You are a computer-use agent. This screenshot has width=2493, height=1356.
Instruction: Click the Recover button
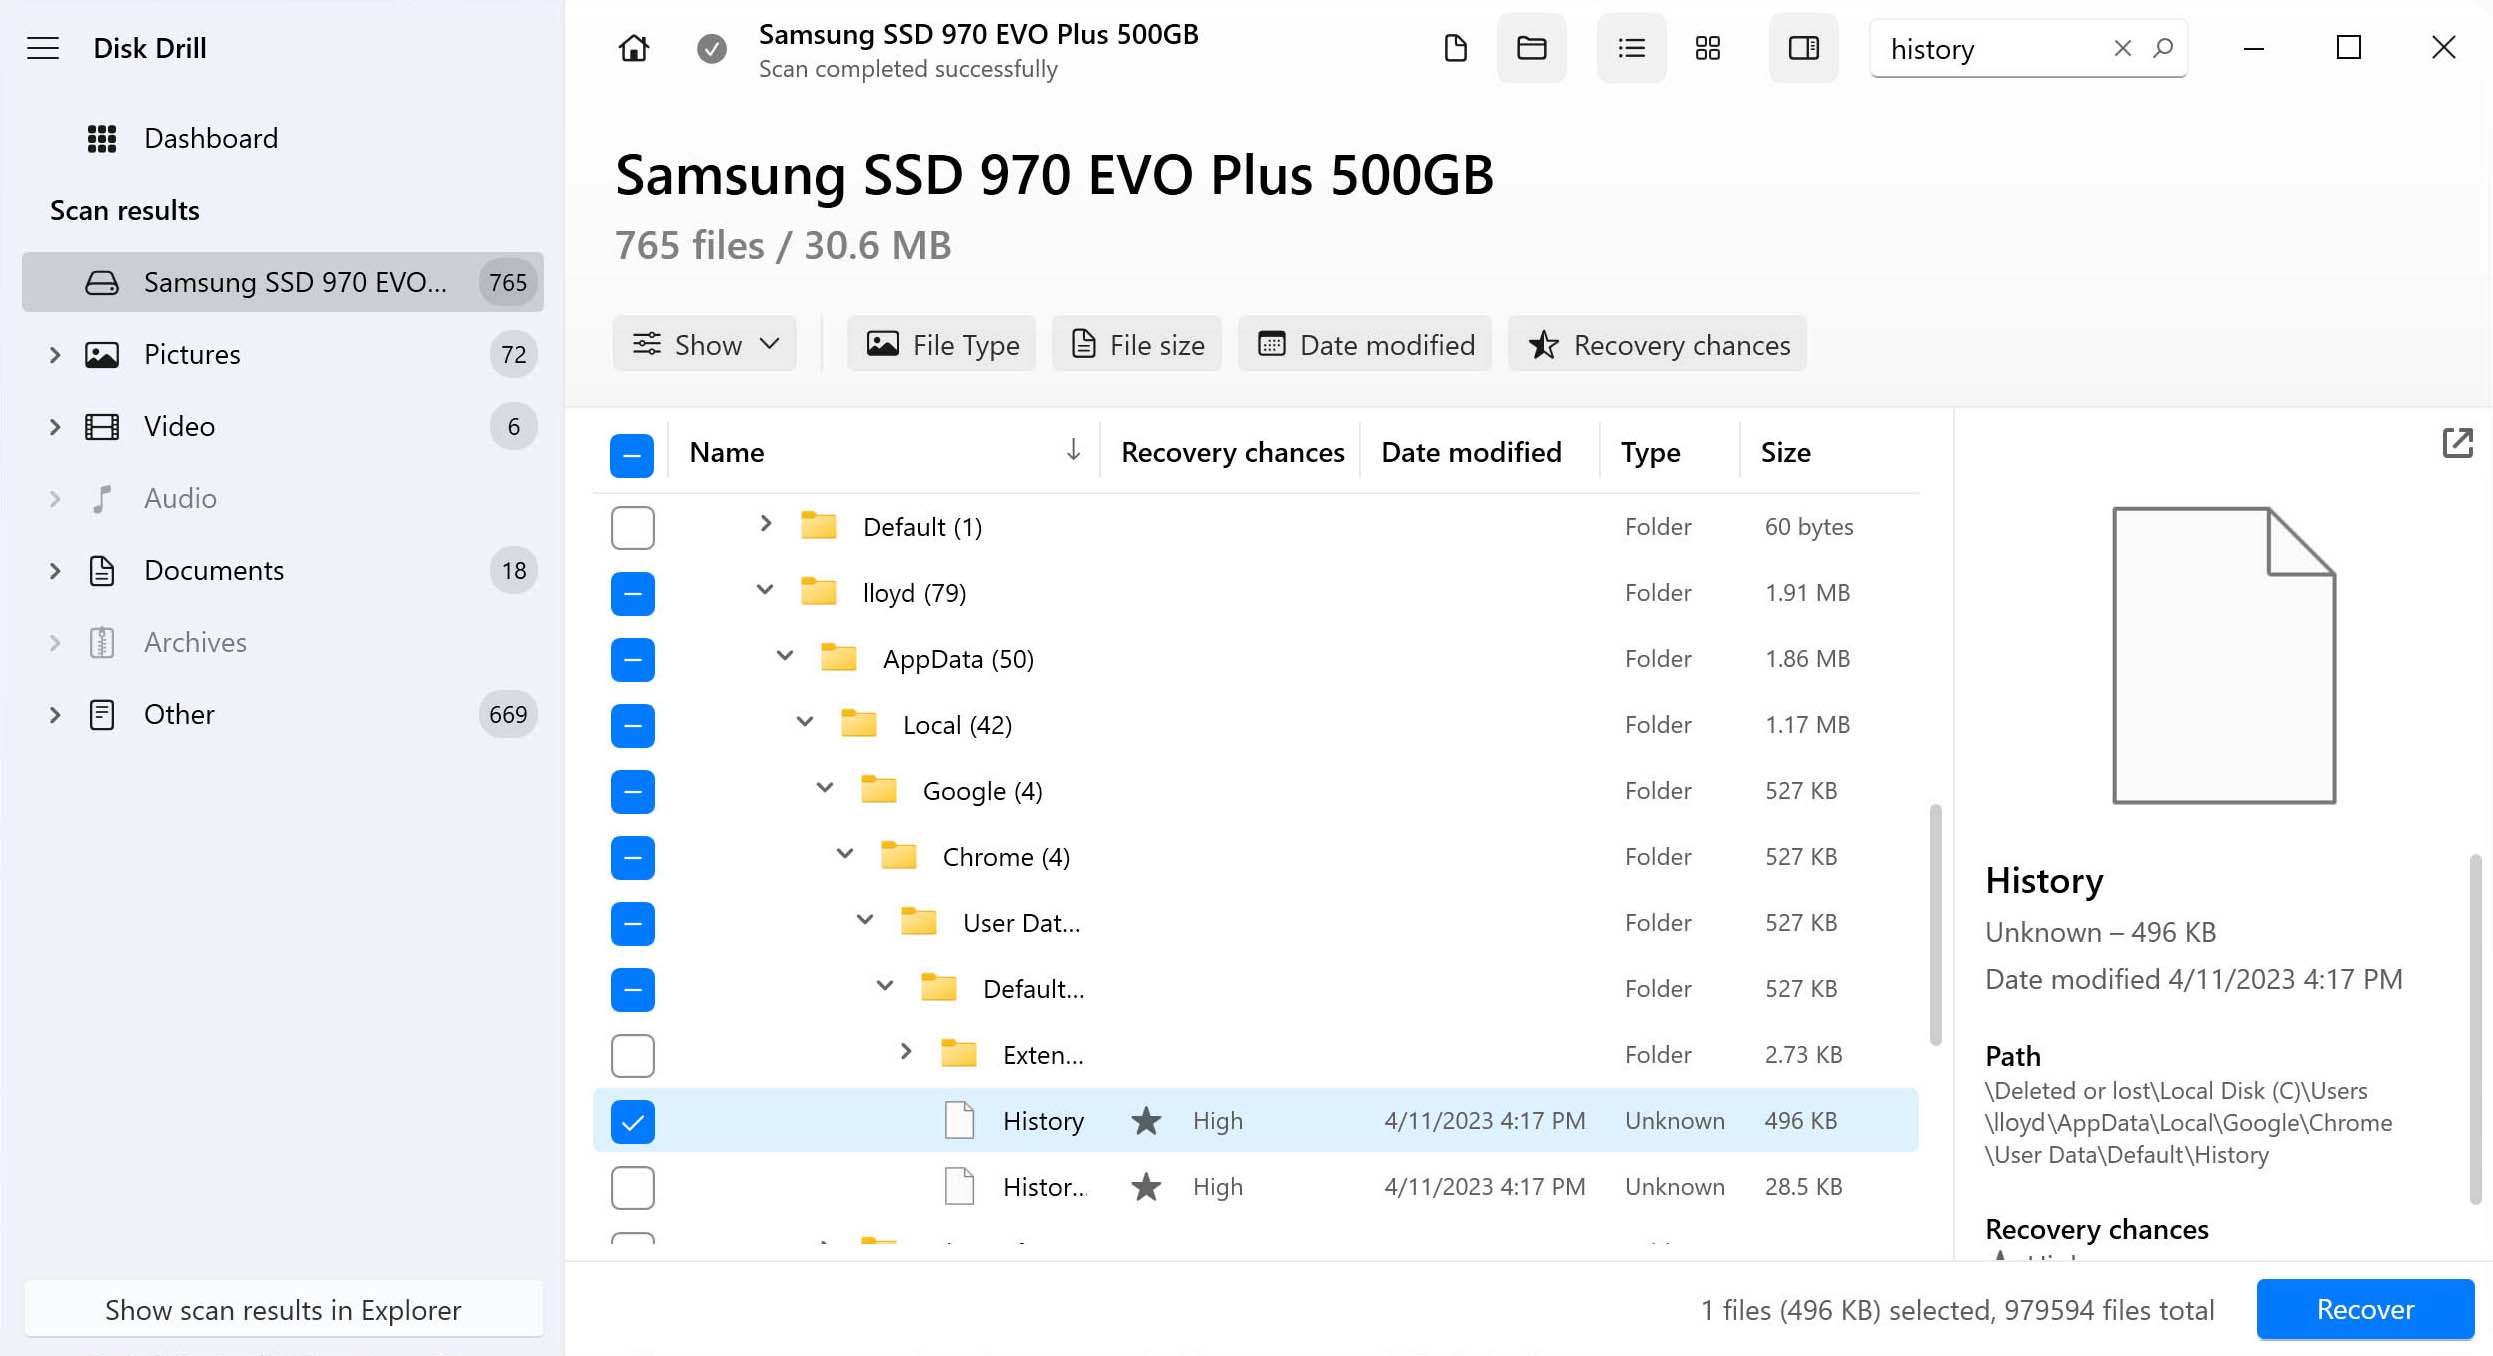click(2365, 1309)
